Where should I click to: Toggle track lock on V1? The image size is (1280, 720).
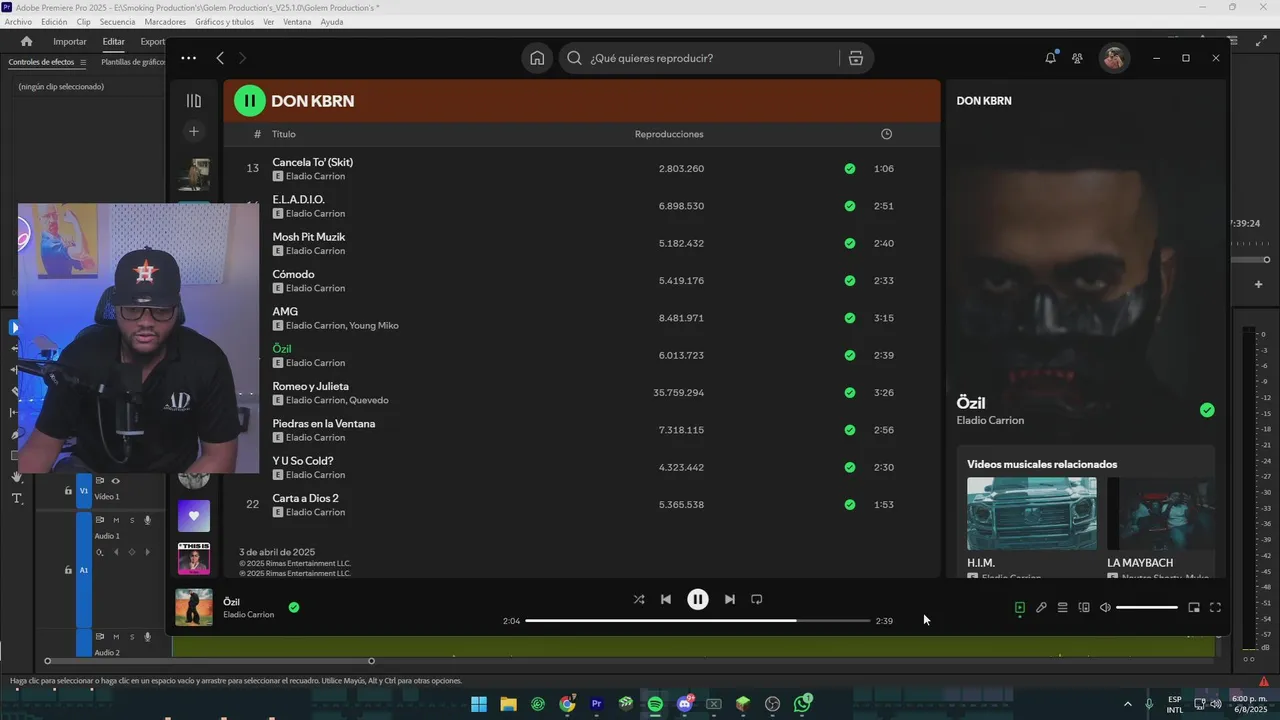click(68, 491)
